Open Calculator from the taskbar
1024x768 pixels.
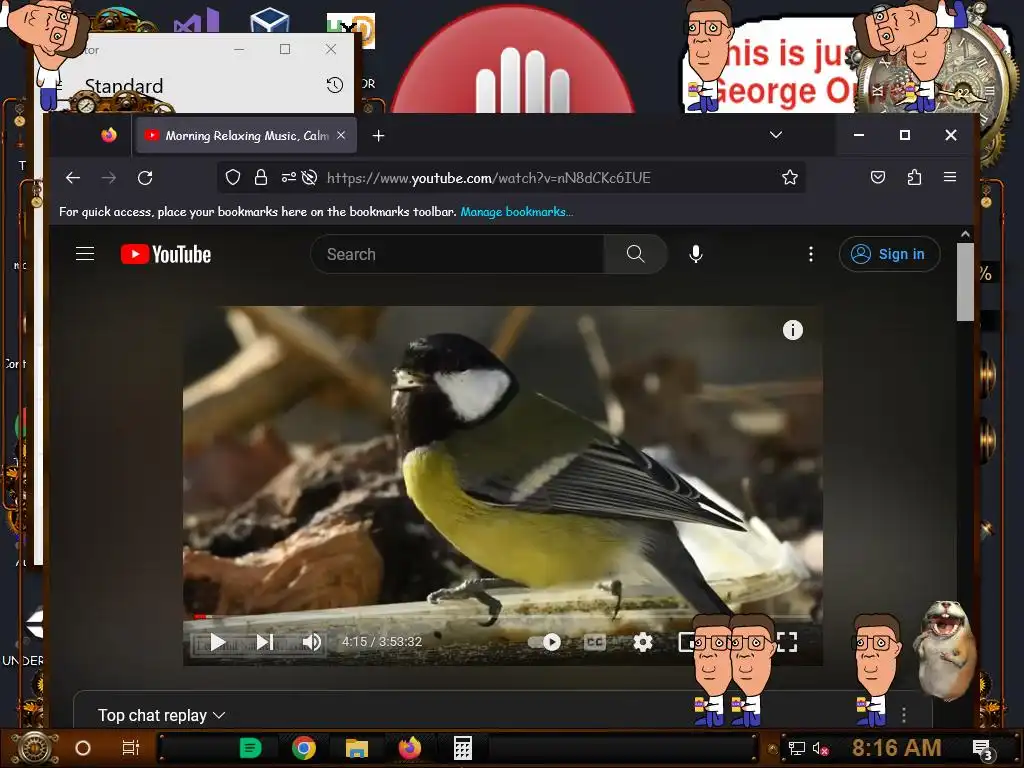[463, 748]
